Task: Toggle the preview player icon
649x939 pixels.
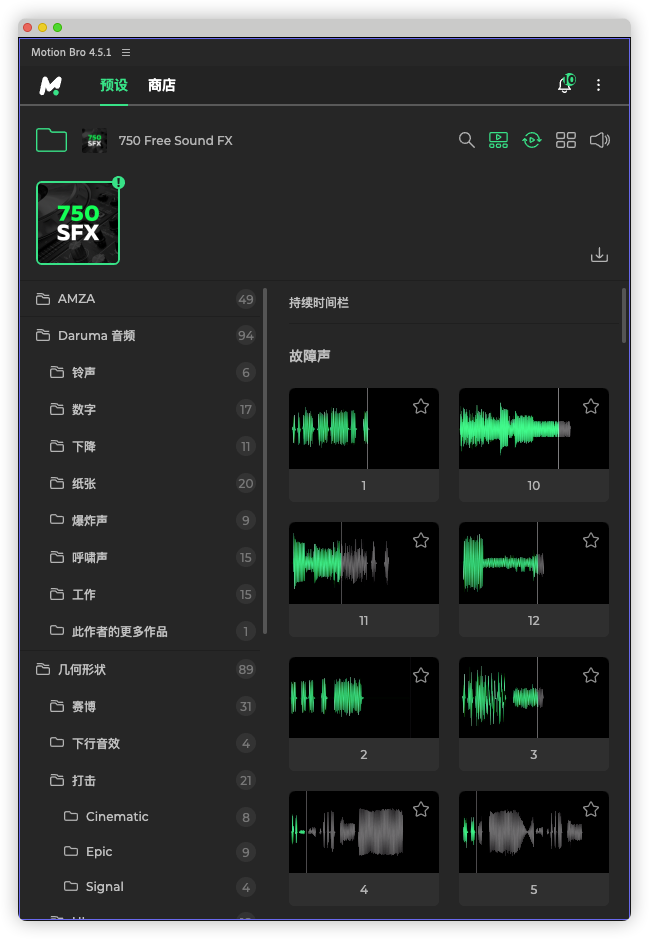Action: click(498, 140)
